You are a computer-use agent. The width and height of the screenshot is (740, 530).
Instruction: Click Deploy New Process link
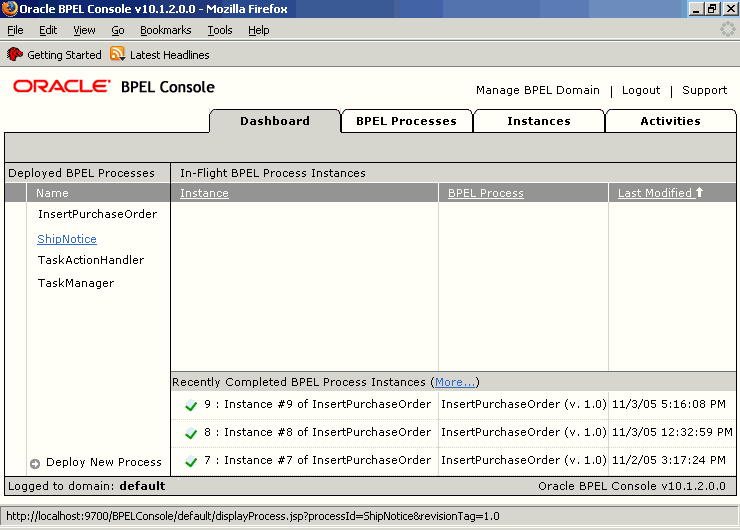[x=104, y=463]
